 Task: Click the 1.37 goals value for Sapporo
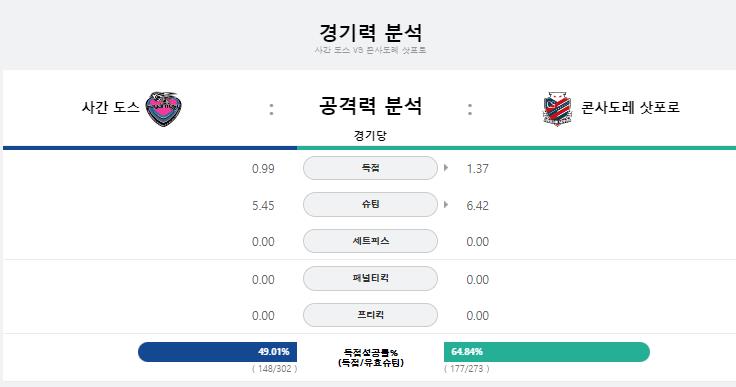pyautogui.click(x=477, y=169)
